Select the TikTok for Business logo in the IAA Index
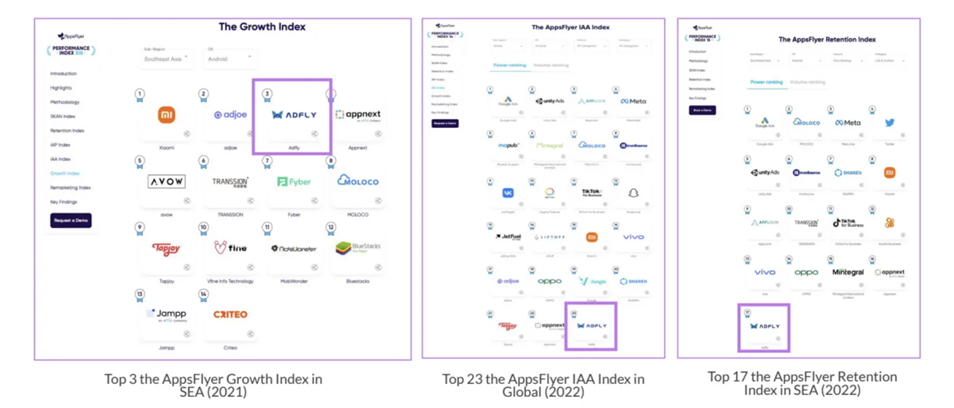Viewport: 954px width, 408px height. pos(591,192)
